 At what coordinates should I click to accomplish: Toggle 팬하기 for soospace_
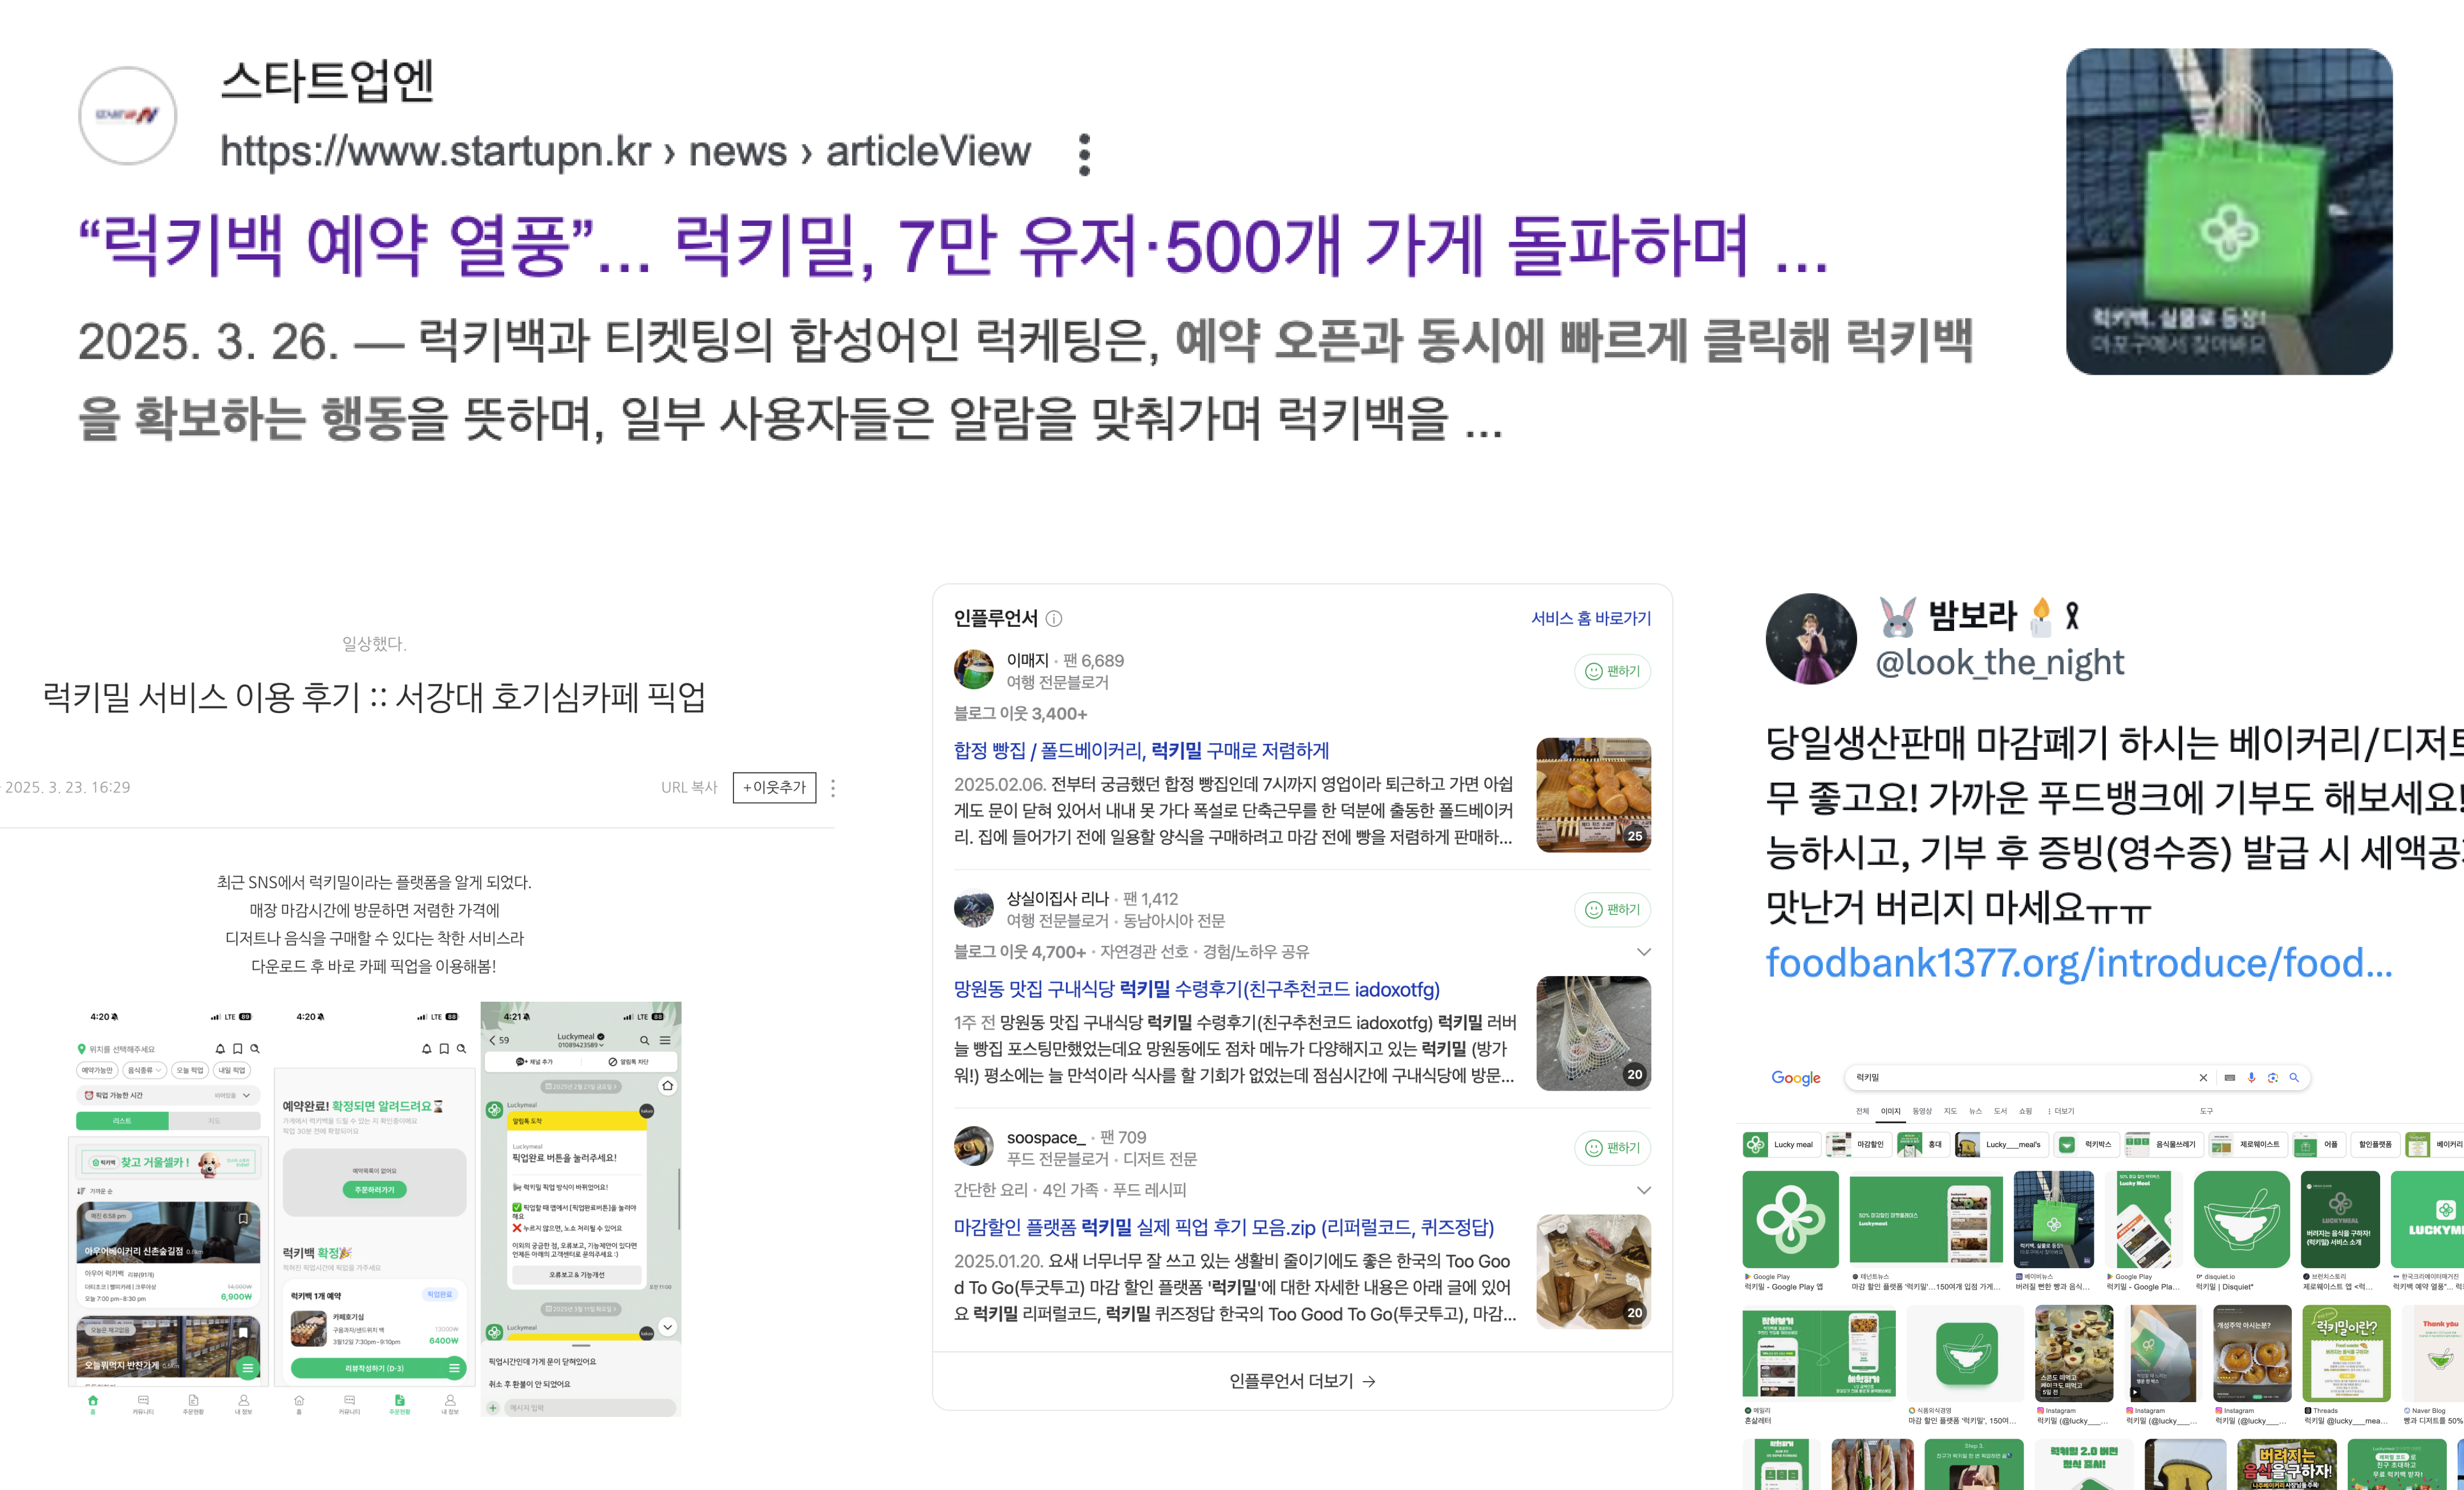click(1612, 1148)
